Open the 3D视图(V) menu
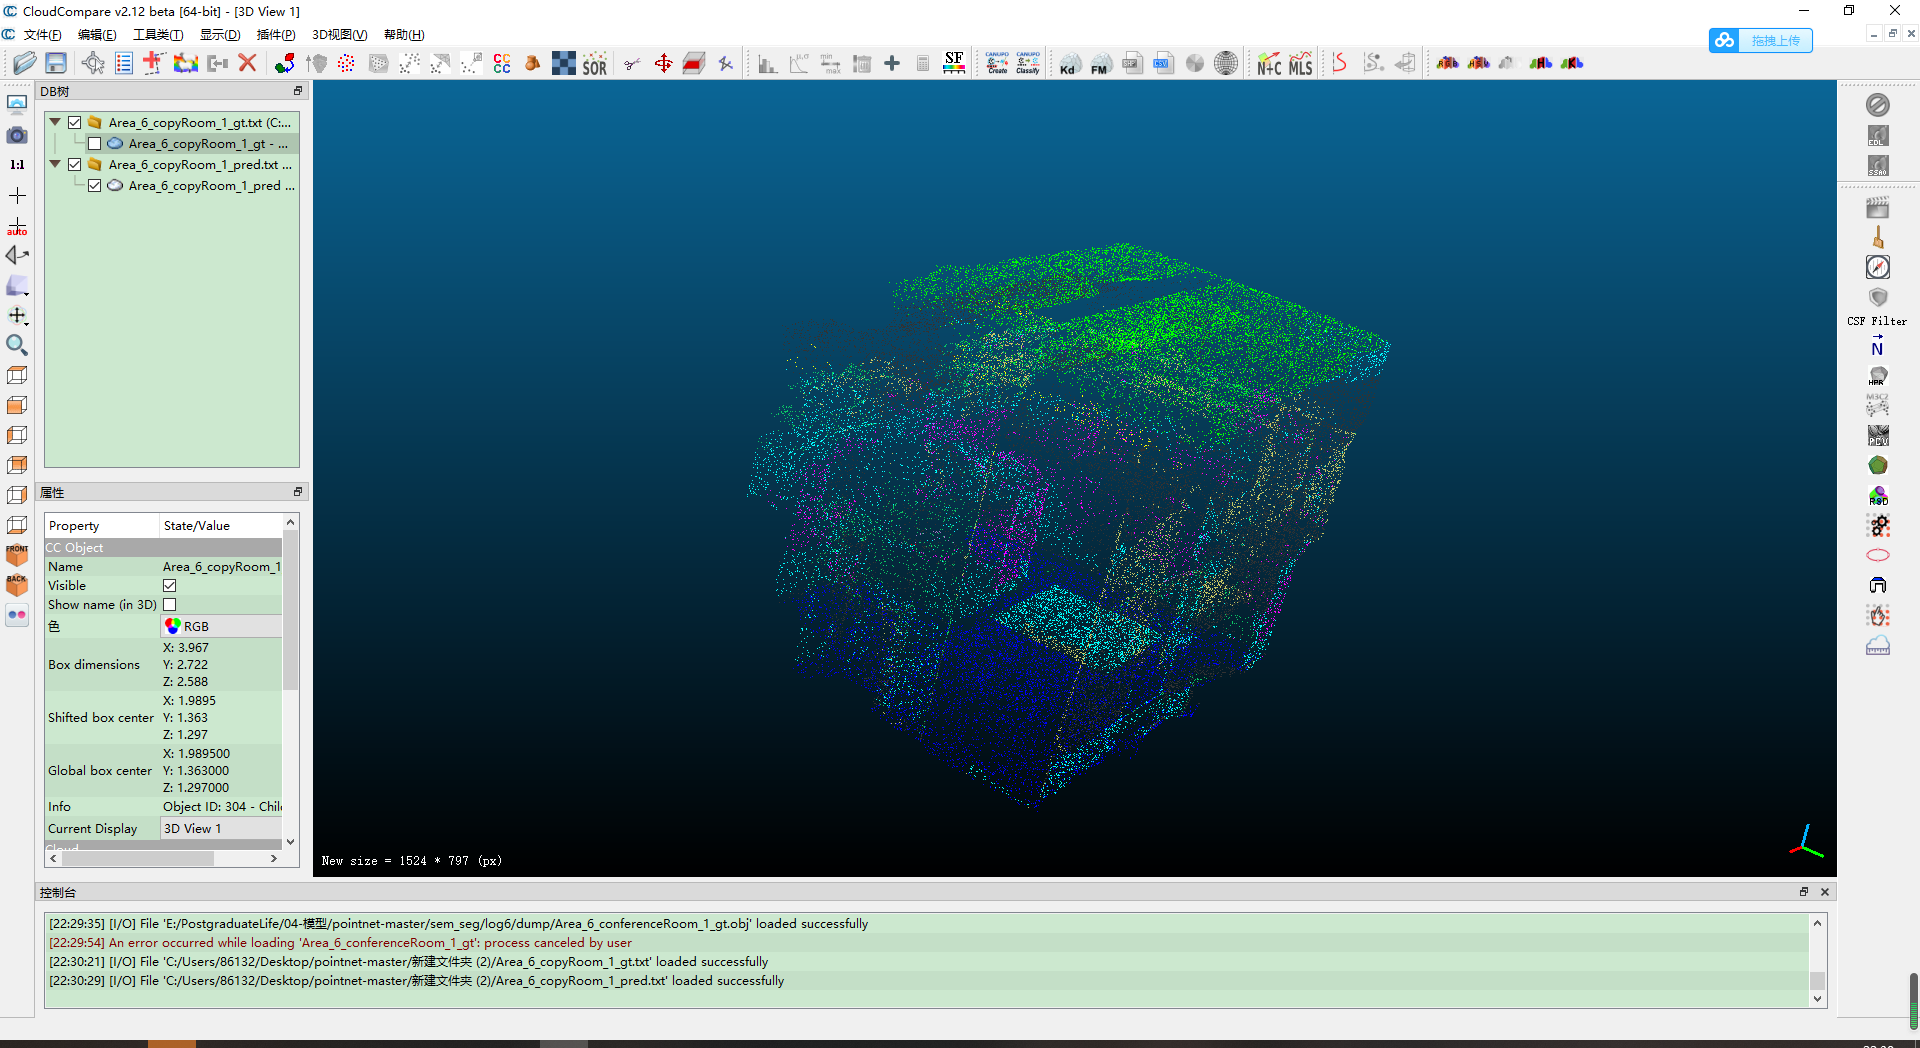 point(340,35)
